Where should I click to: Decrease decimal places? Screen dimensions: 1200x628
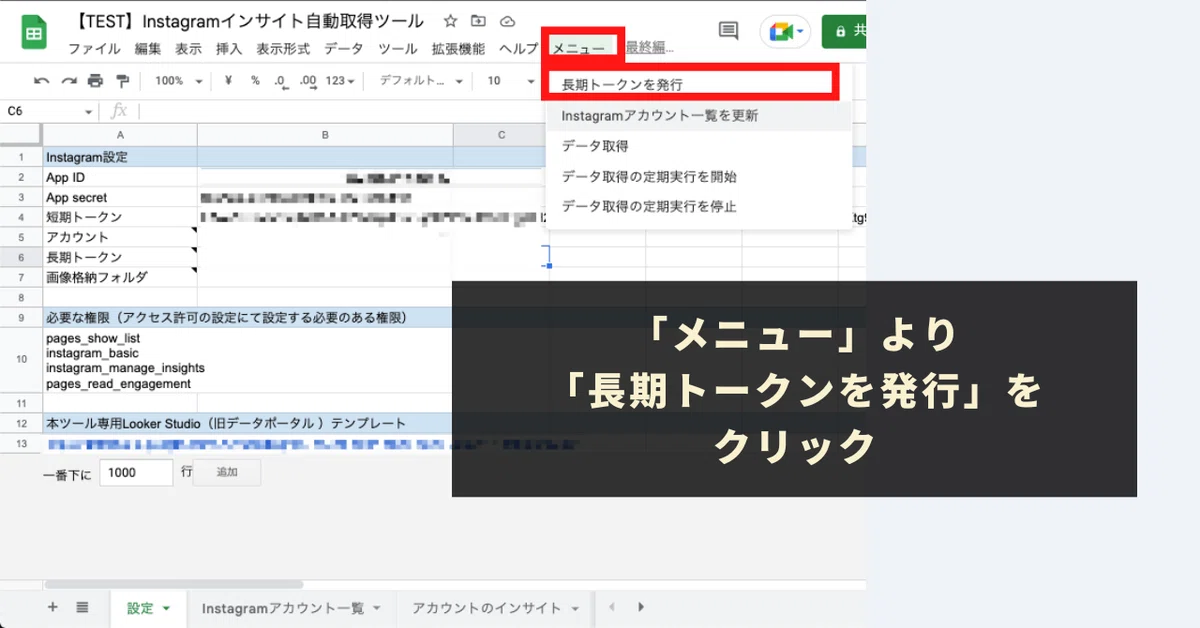(280, 81)
